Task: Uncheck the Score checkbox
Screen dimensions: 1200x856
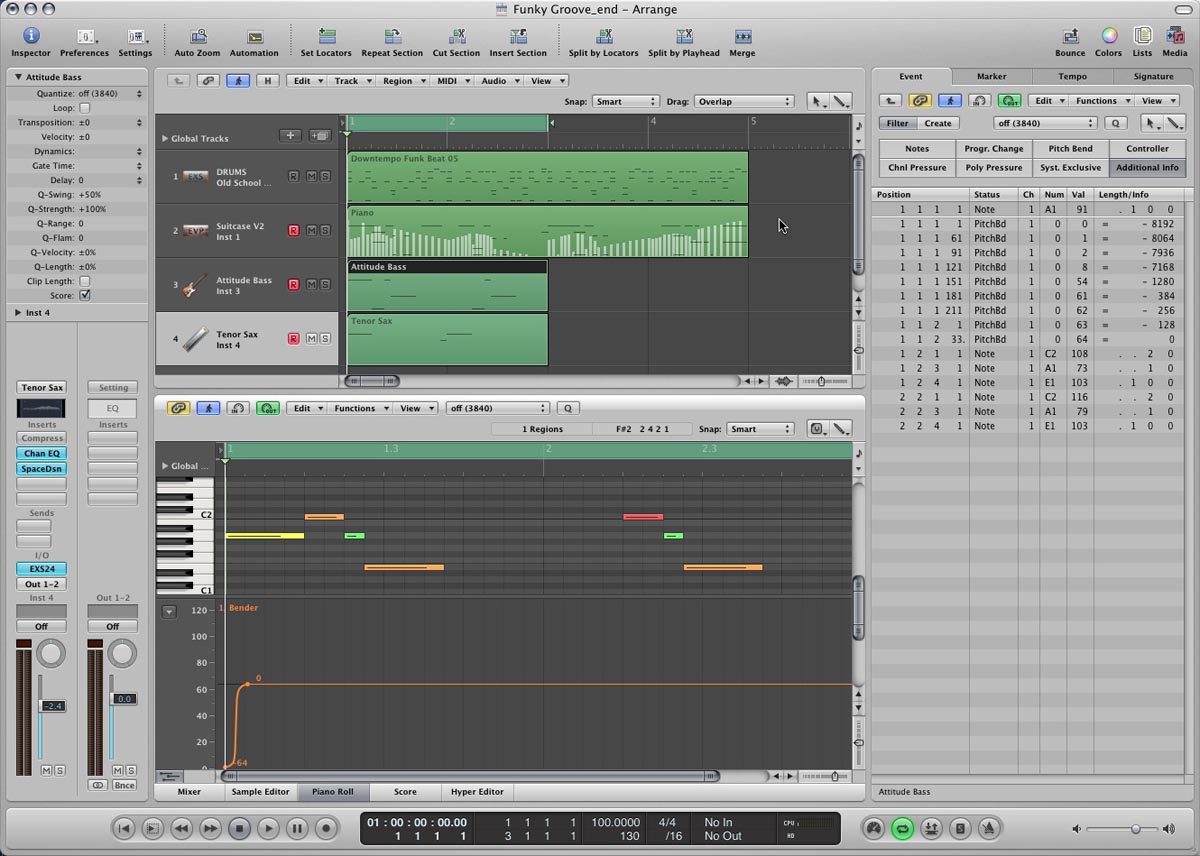Action: [x=84, y=295]
